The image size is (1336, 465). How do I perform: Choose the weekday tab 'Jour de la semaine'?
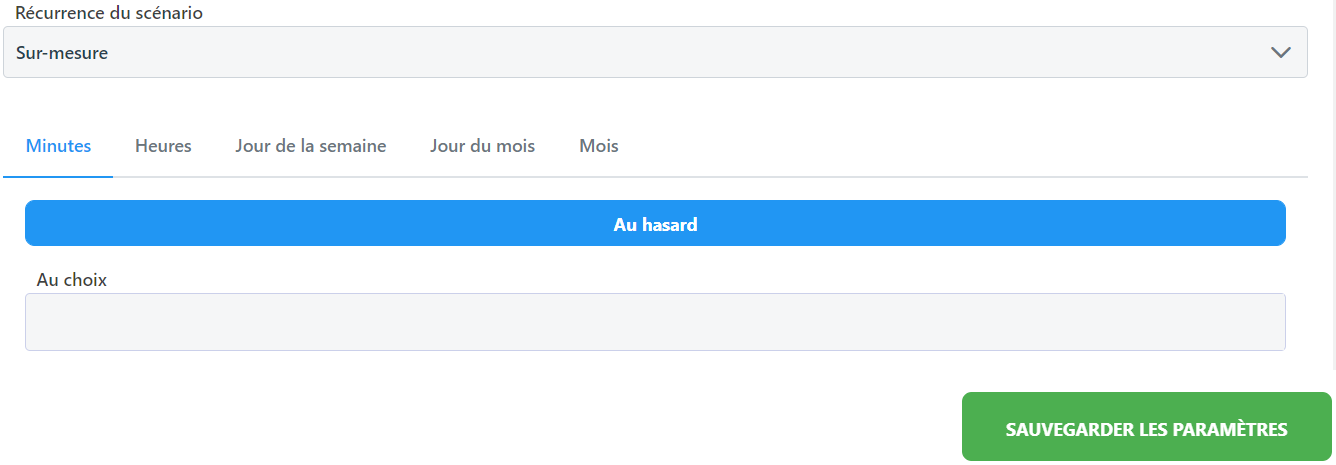tap(310, 146)
